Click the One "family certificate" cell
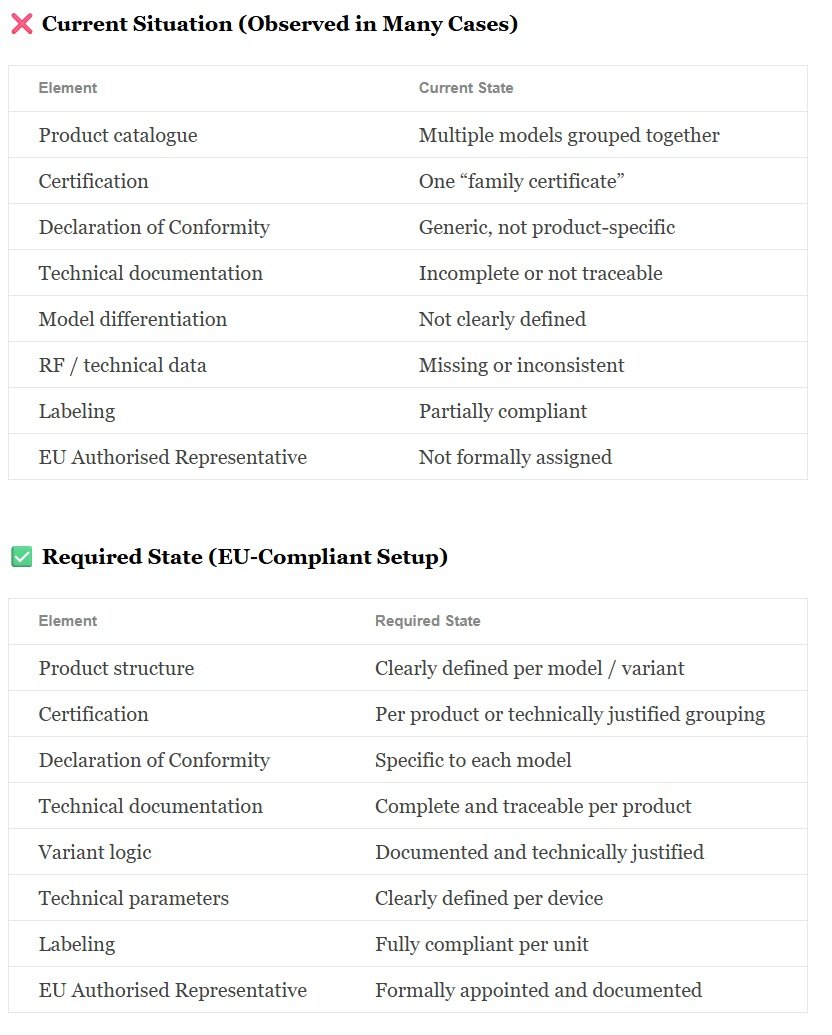Image resolution: width=832 pixels, height=1035 pixels. 521,181
